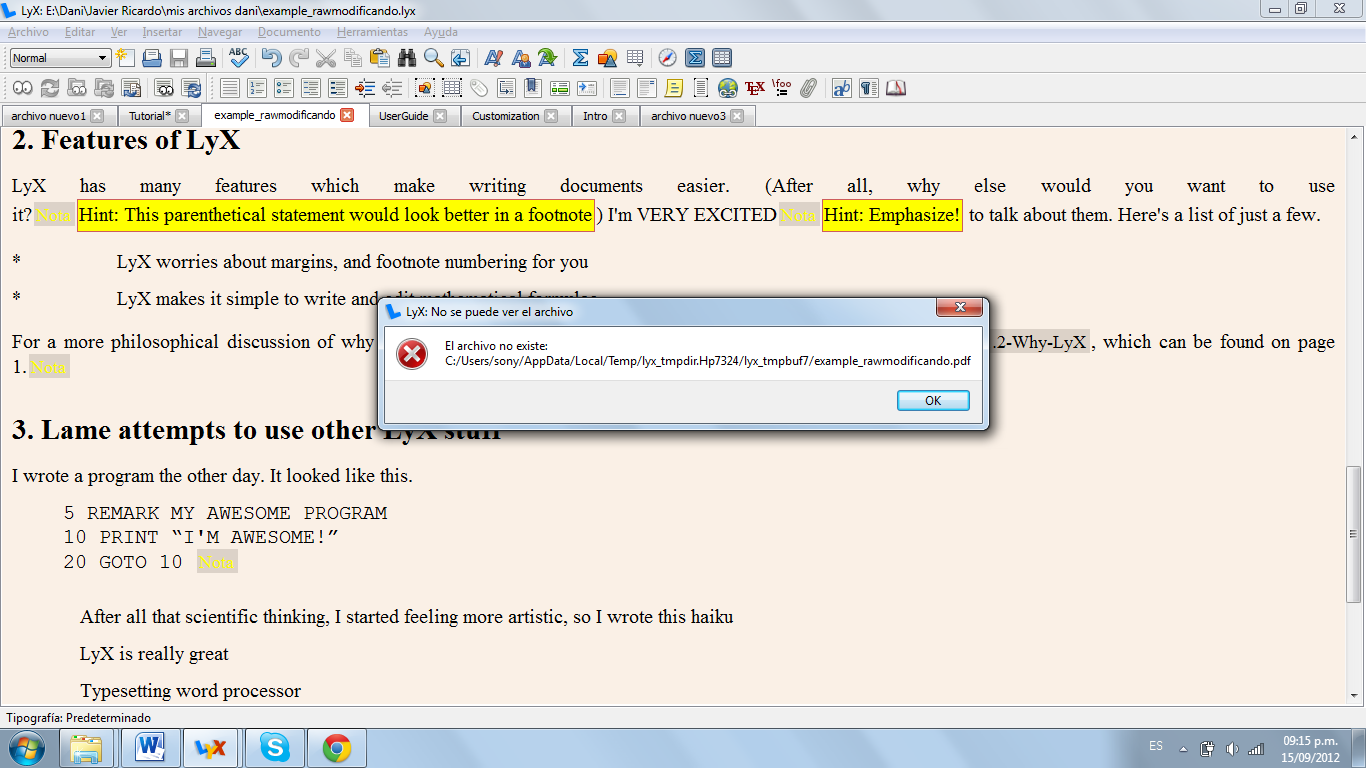Click the taskbar volume speaker icon
This screenshot has width=1366, height=768.
click(1231, 748)
